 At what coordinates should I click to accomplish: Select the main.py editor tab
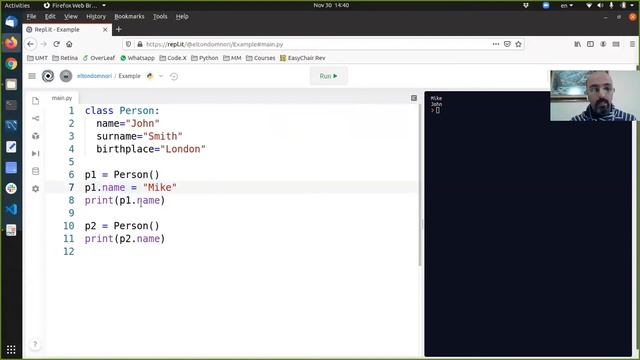(x=62, y=98)
